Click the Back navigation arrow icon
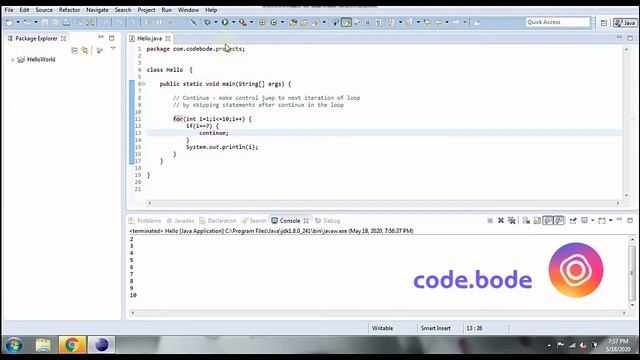This screenshot has height=360, width=640. [438, 22]
